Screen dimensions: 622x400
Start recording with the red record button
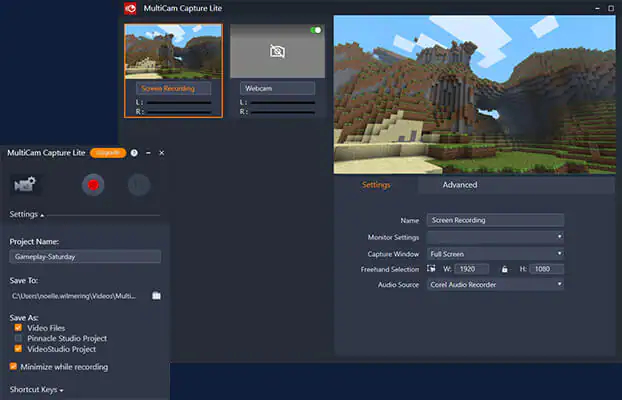(93, 185)
